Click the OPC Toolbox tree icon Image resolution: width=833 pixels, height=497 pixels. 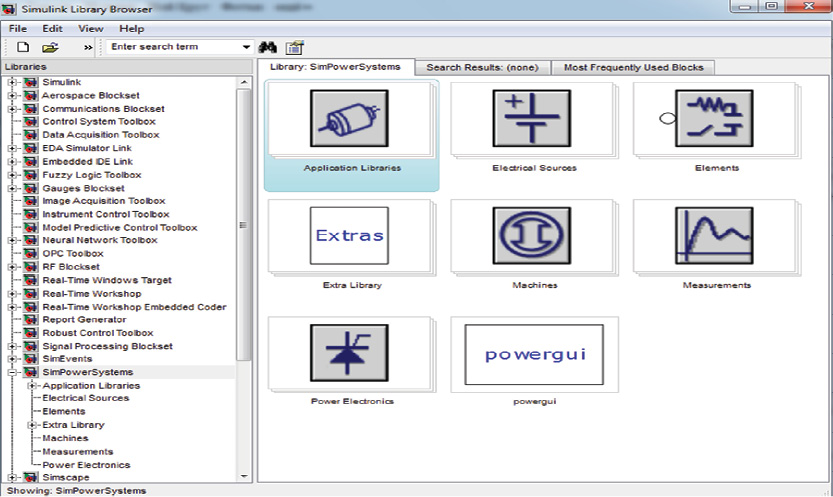point(31,254)
